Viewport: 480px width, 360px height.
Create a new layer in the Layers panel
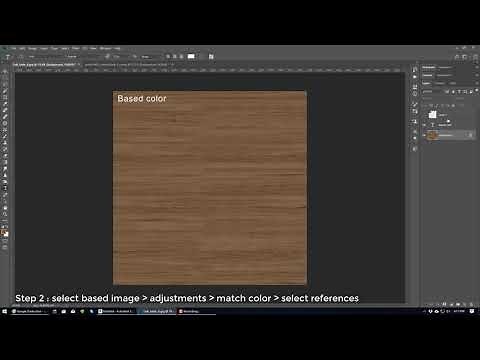pos(465,304)
